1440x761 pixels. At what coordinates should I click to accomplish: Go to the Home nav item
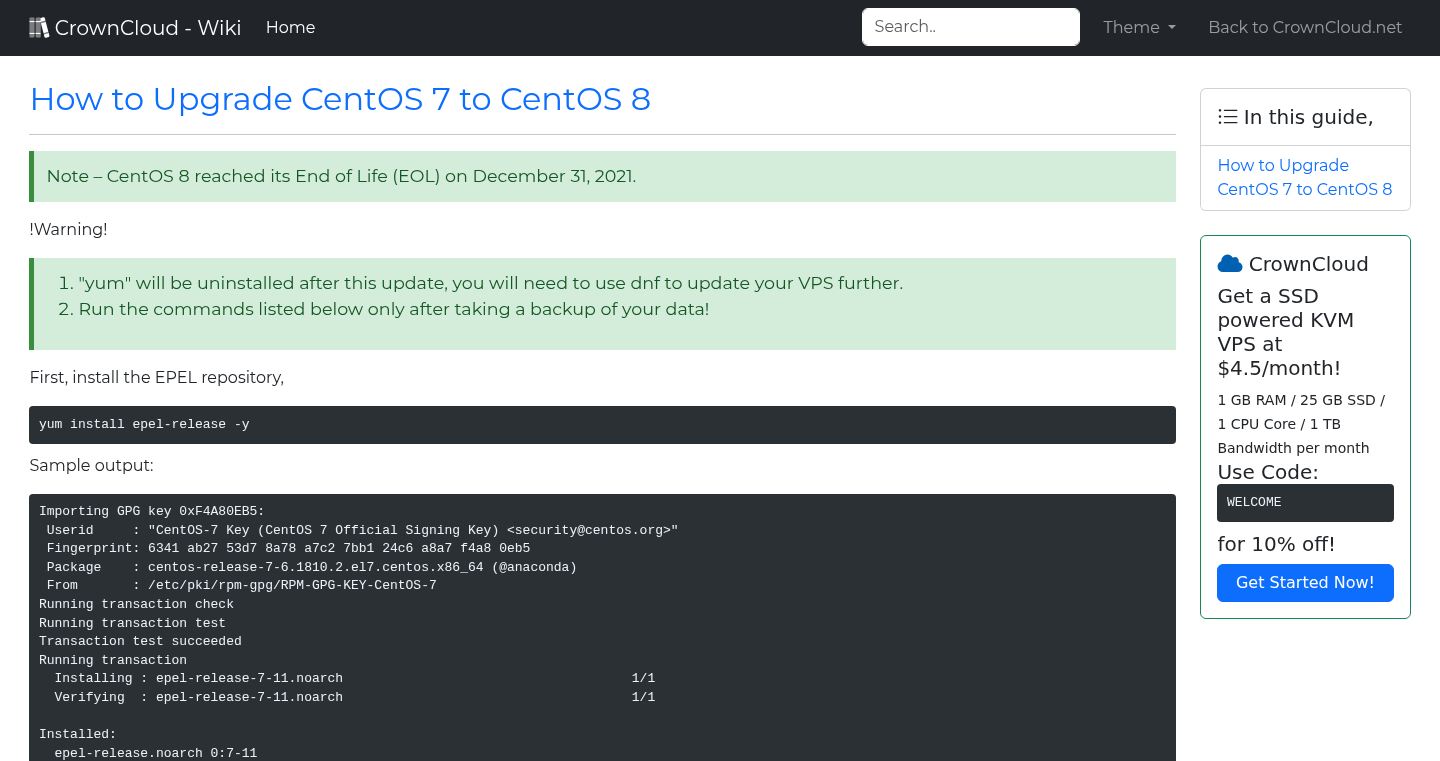pos(290,28)
